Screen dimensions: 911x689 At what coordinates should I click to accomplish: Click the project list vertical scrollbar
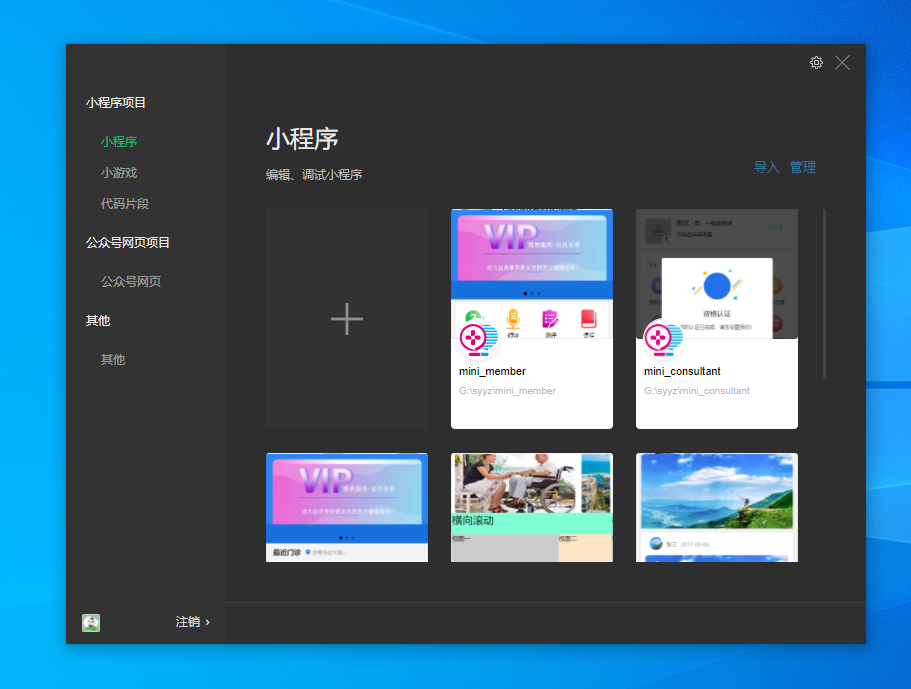click(x=824, y=294)
